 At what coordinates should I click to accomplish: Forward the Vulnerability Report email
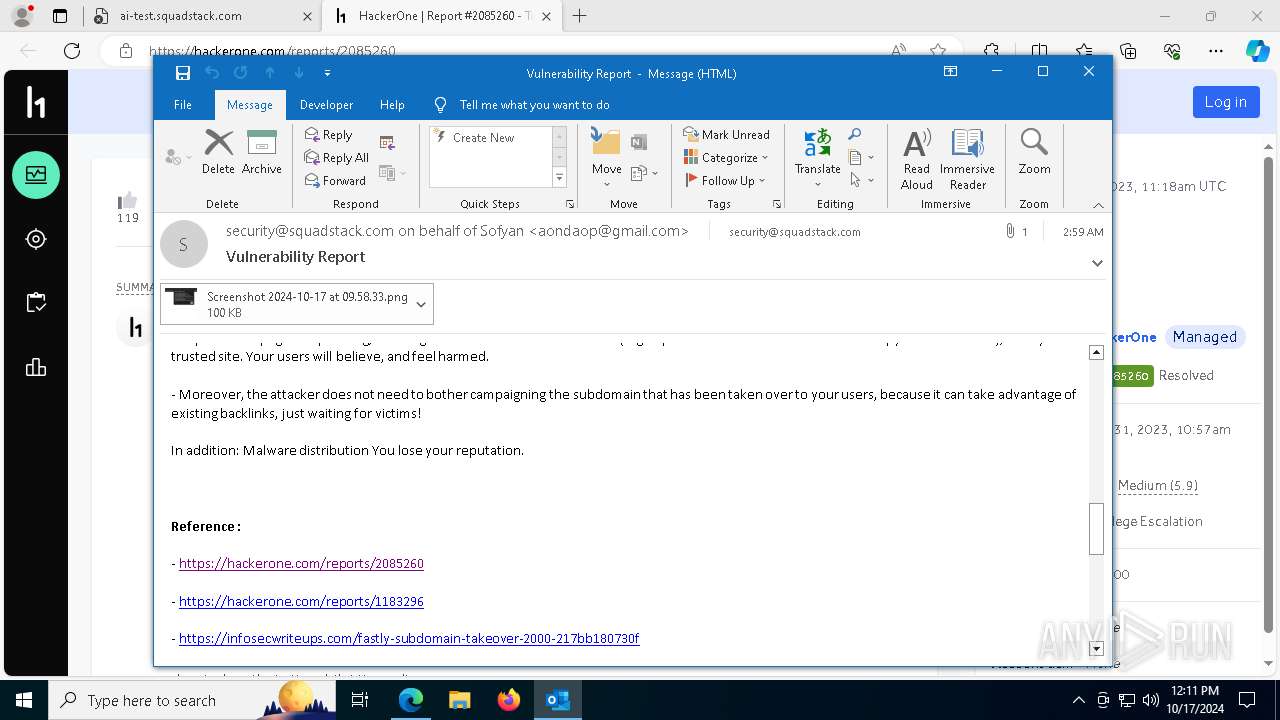335,181
